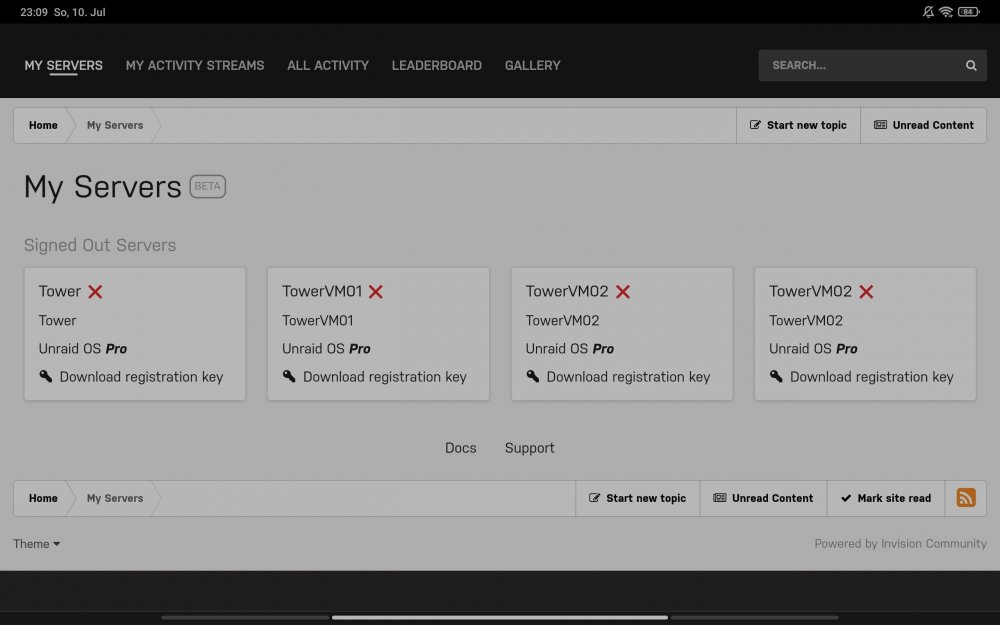The image size is (1000, 625).
Task: Click My Servers in top breadcrumb
Action: click(x=115, y=125)
